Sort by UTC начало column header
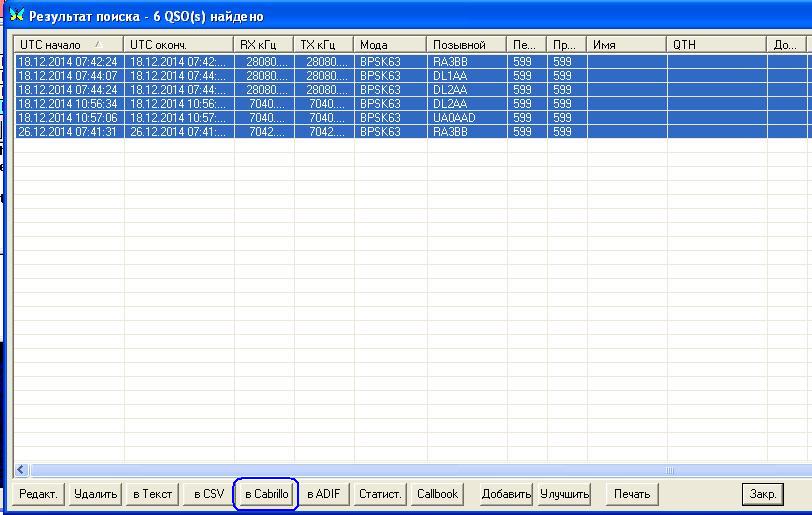This screenshot has height=515, width=812. (x=68, y=45)
